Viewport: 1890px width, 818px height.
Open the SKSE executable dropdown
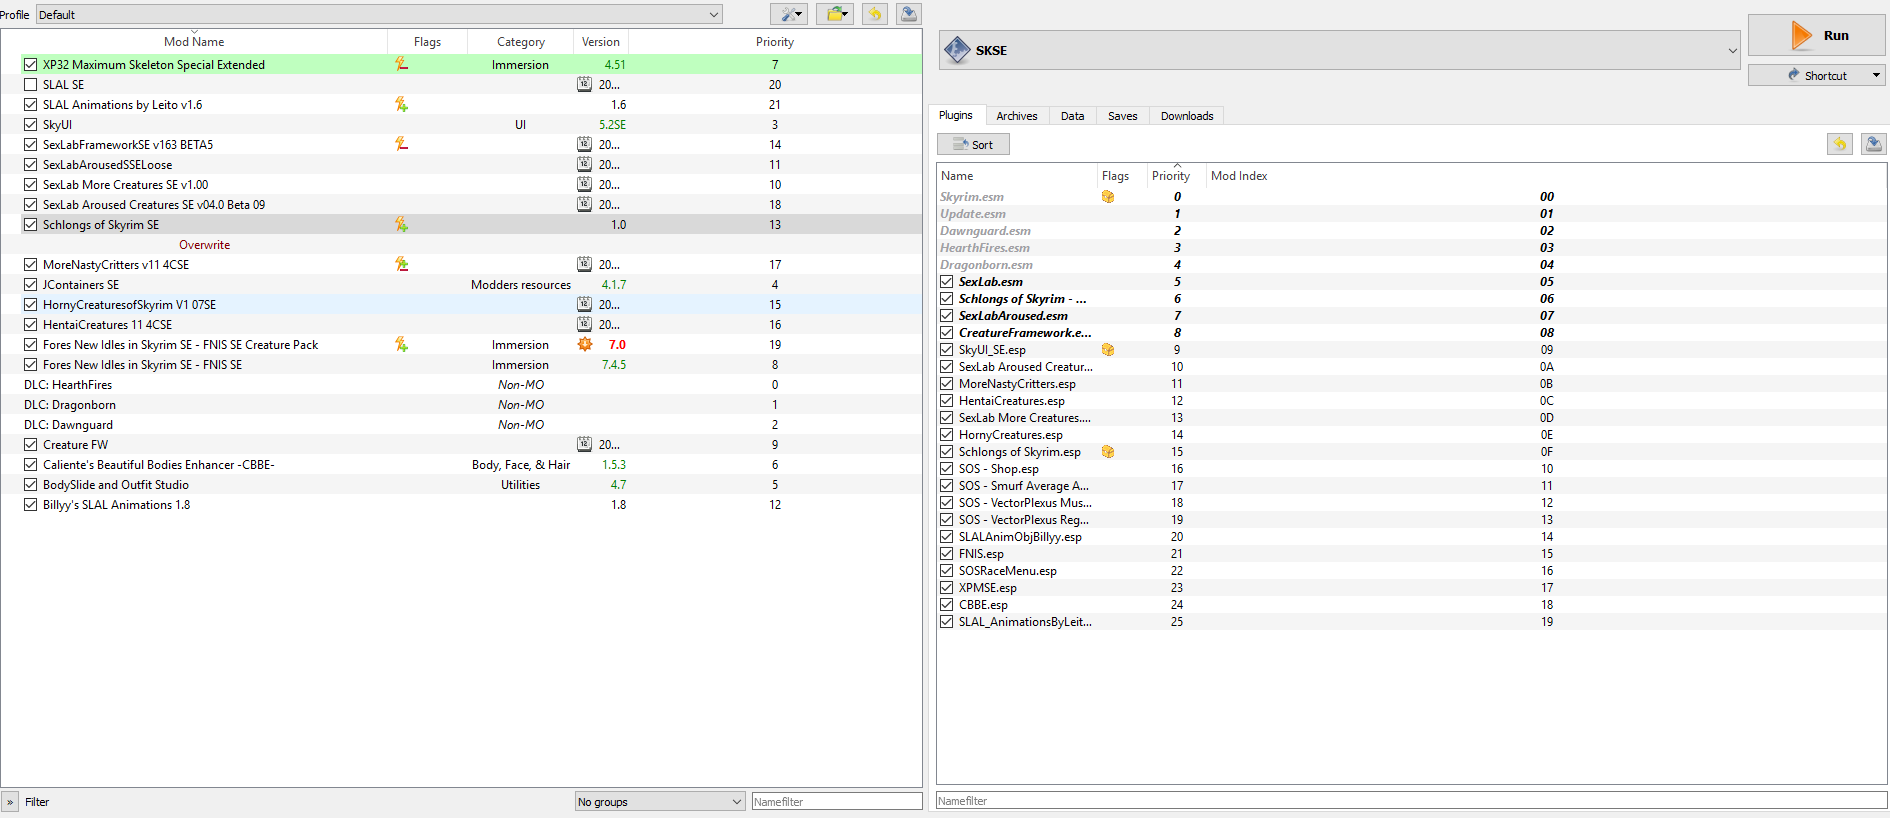click(x=1340, y=50)
